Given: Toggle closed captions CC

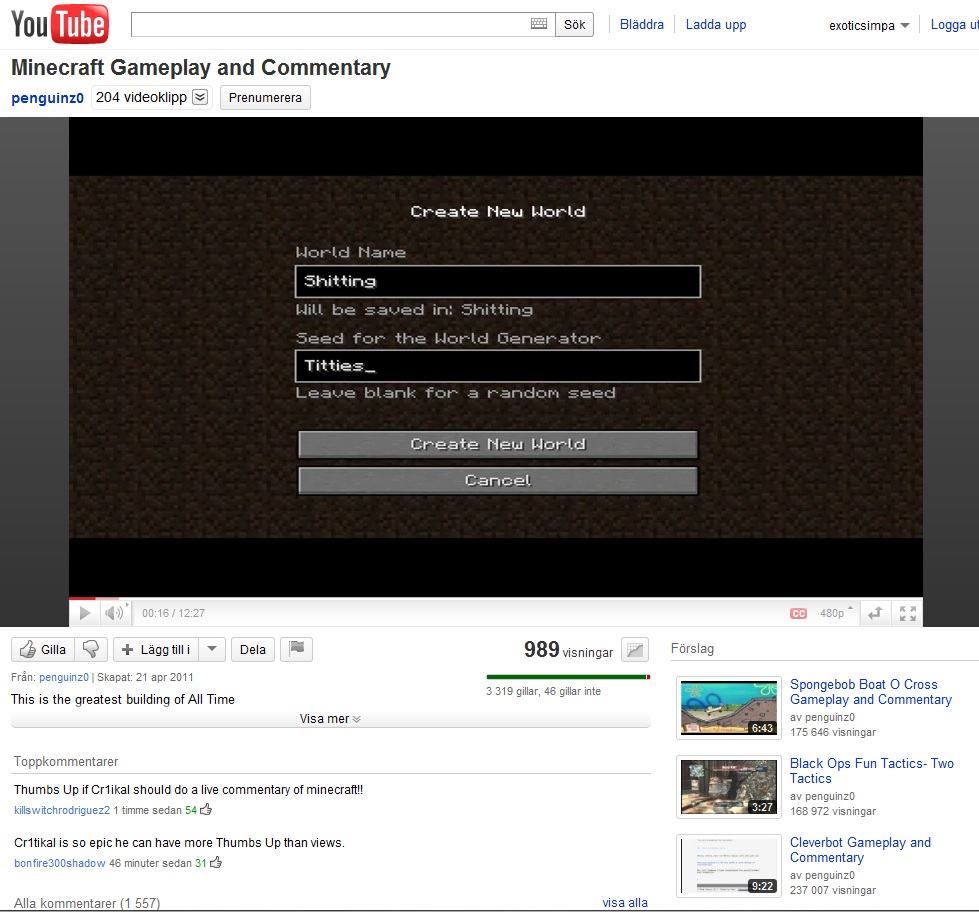Looking at the screenshot, I should pos(798,614).
